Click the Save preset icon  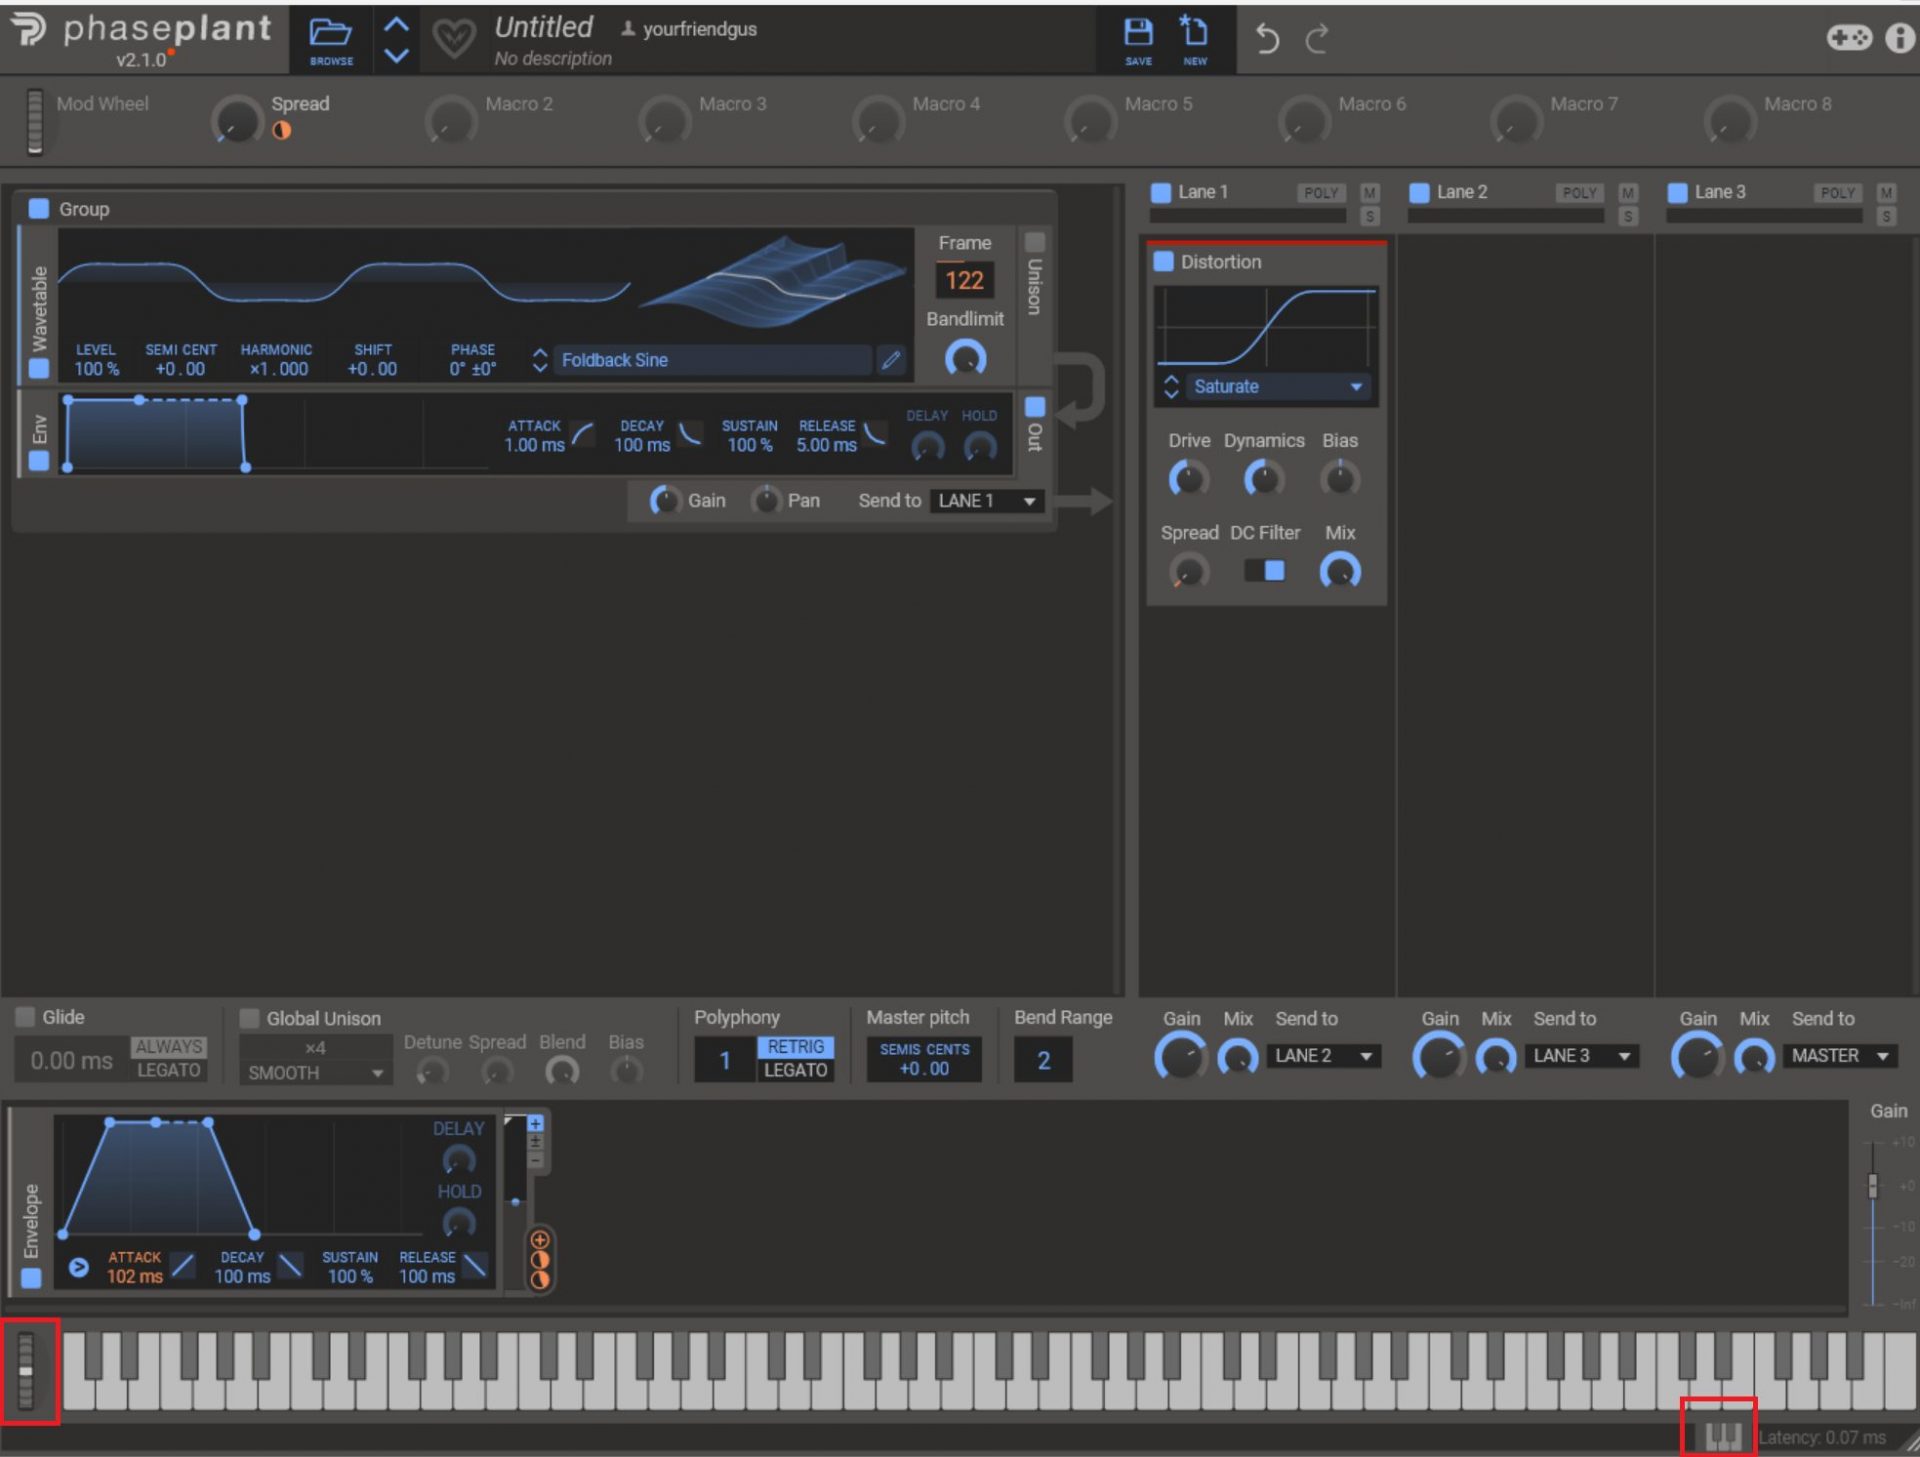[x=1138, y=33]
